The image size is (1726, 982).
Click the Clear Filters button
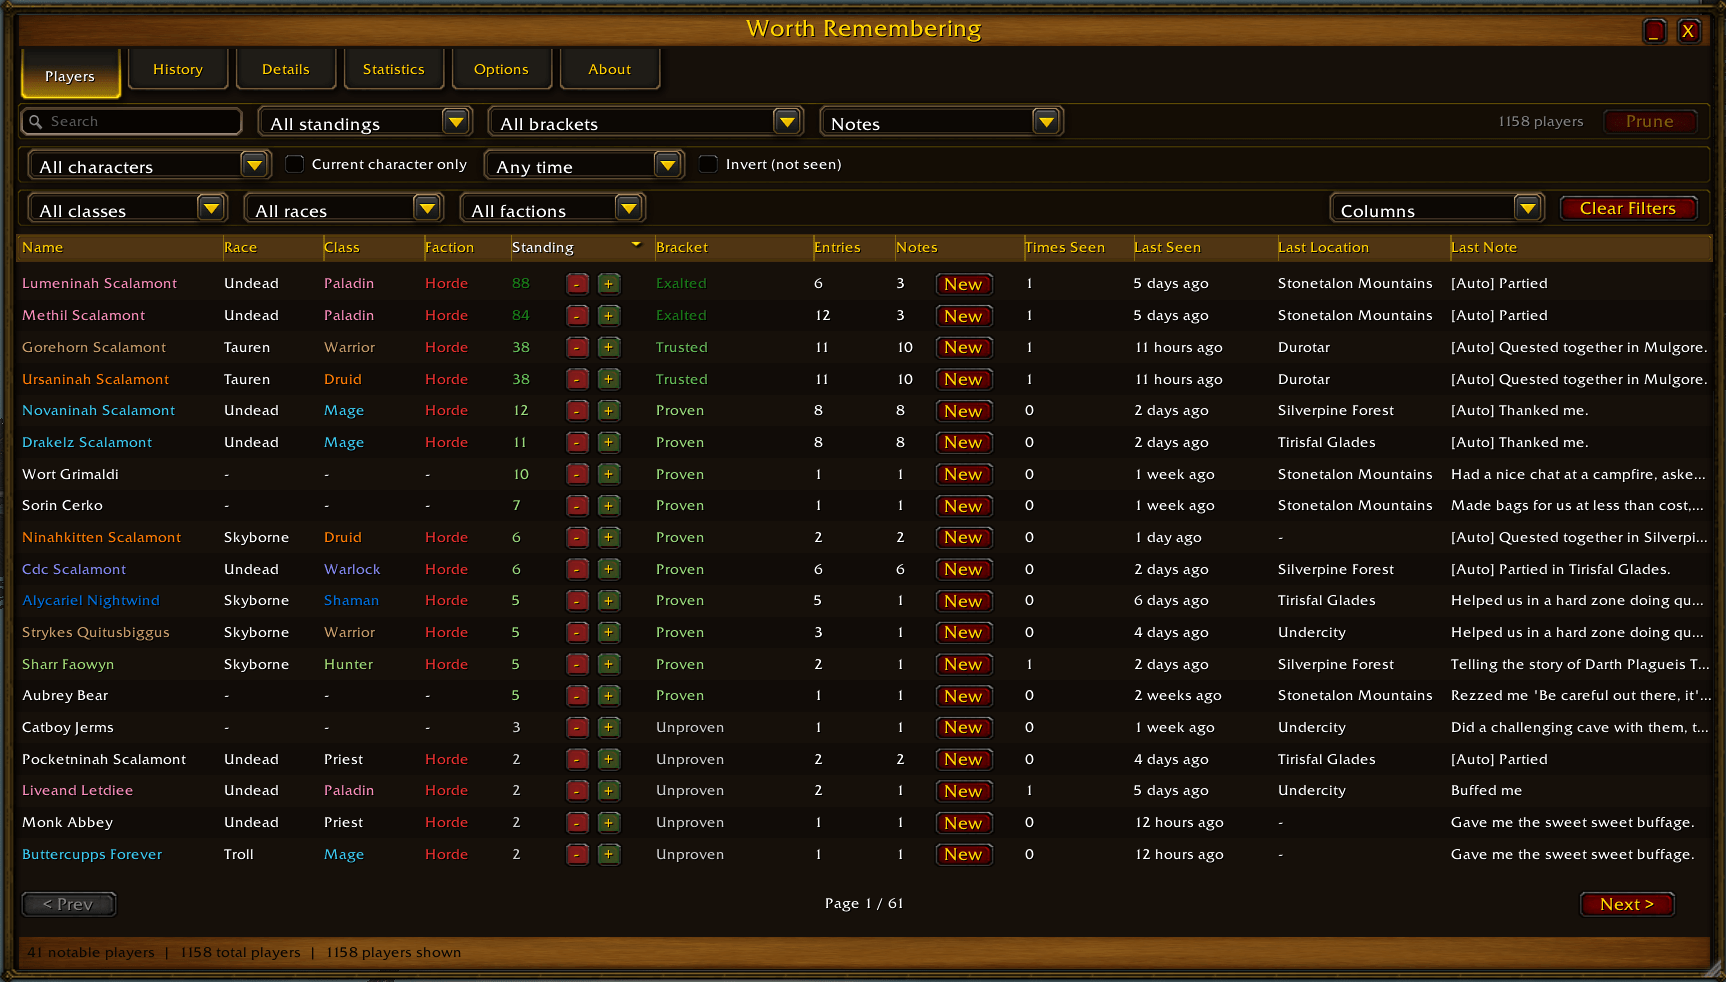pos(1628,208)
